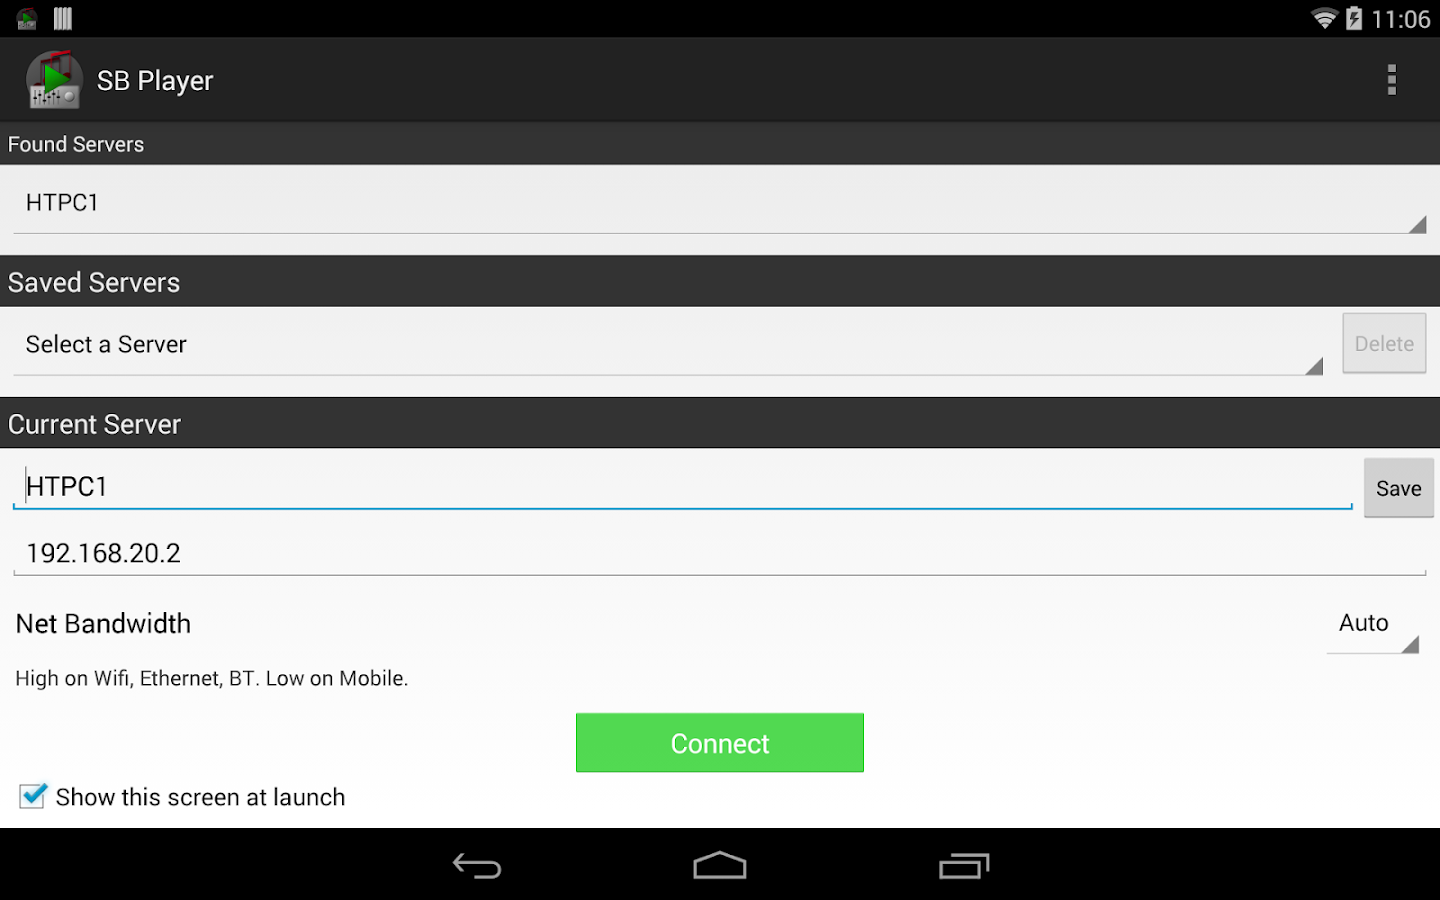Screen dimensions: 1440x900
Task: Tap the SB Player notification icon in status bar
Action: [x=27, y=19]
